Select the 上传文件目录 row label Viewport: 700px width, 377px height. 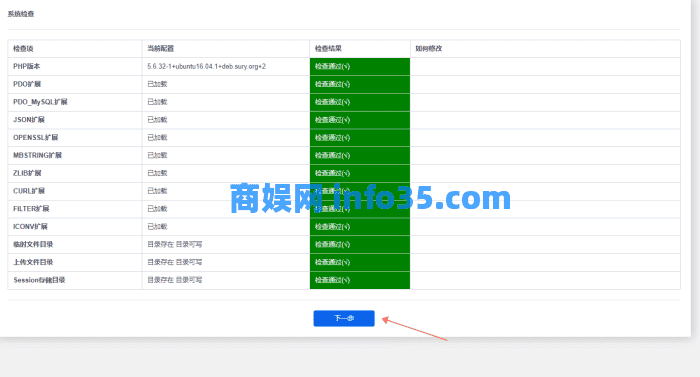tap(33, 262)
